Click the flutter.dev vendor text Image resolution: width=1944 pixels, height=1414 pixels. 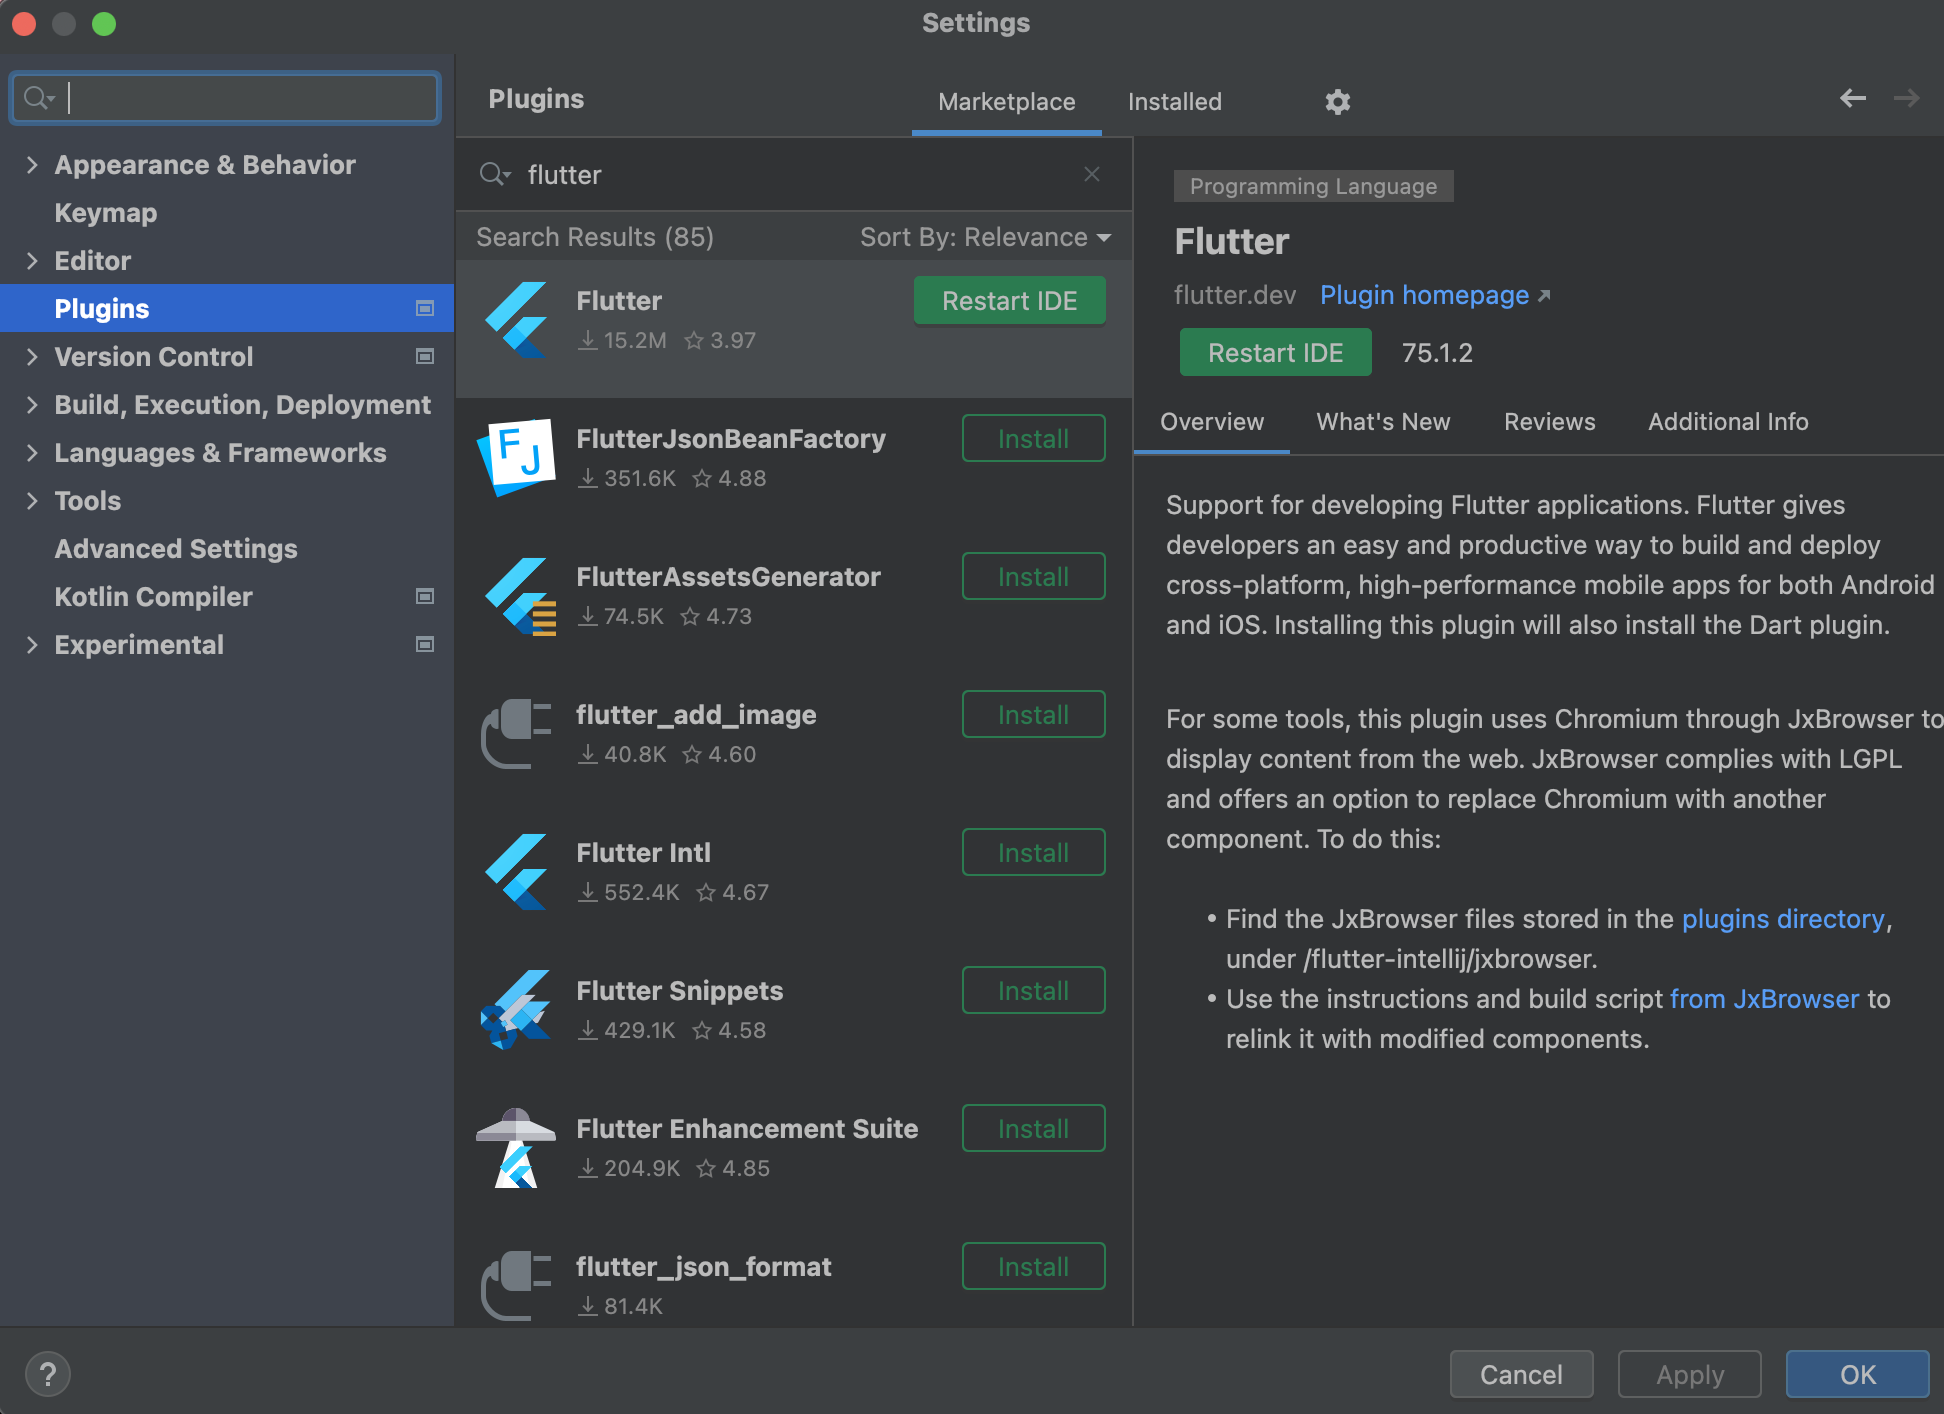(x=1235, y=295)
